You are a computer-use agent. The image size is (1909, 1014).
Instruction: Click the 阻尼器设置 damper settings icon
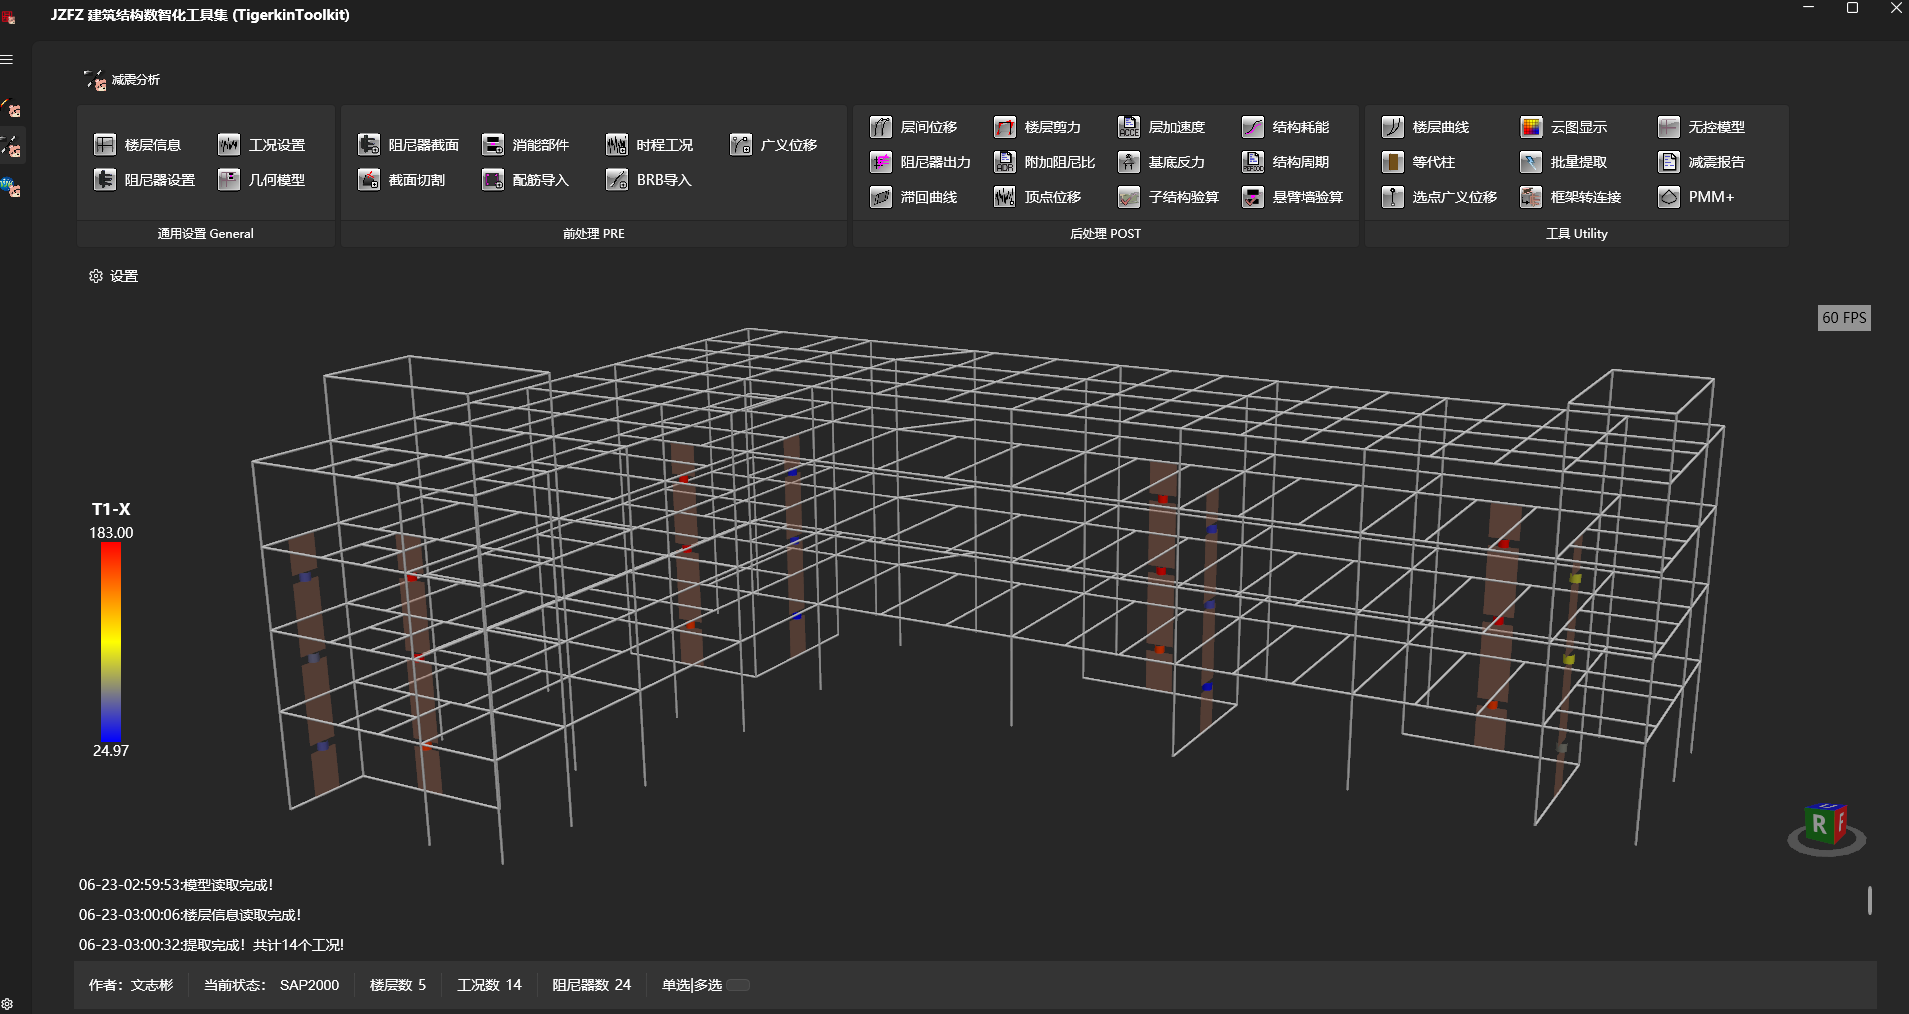click(x=105, y=180)
